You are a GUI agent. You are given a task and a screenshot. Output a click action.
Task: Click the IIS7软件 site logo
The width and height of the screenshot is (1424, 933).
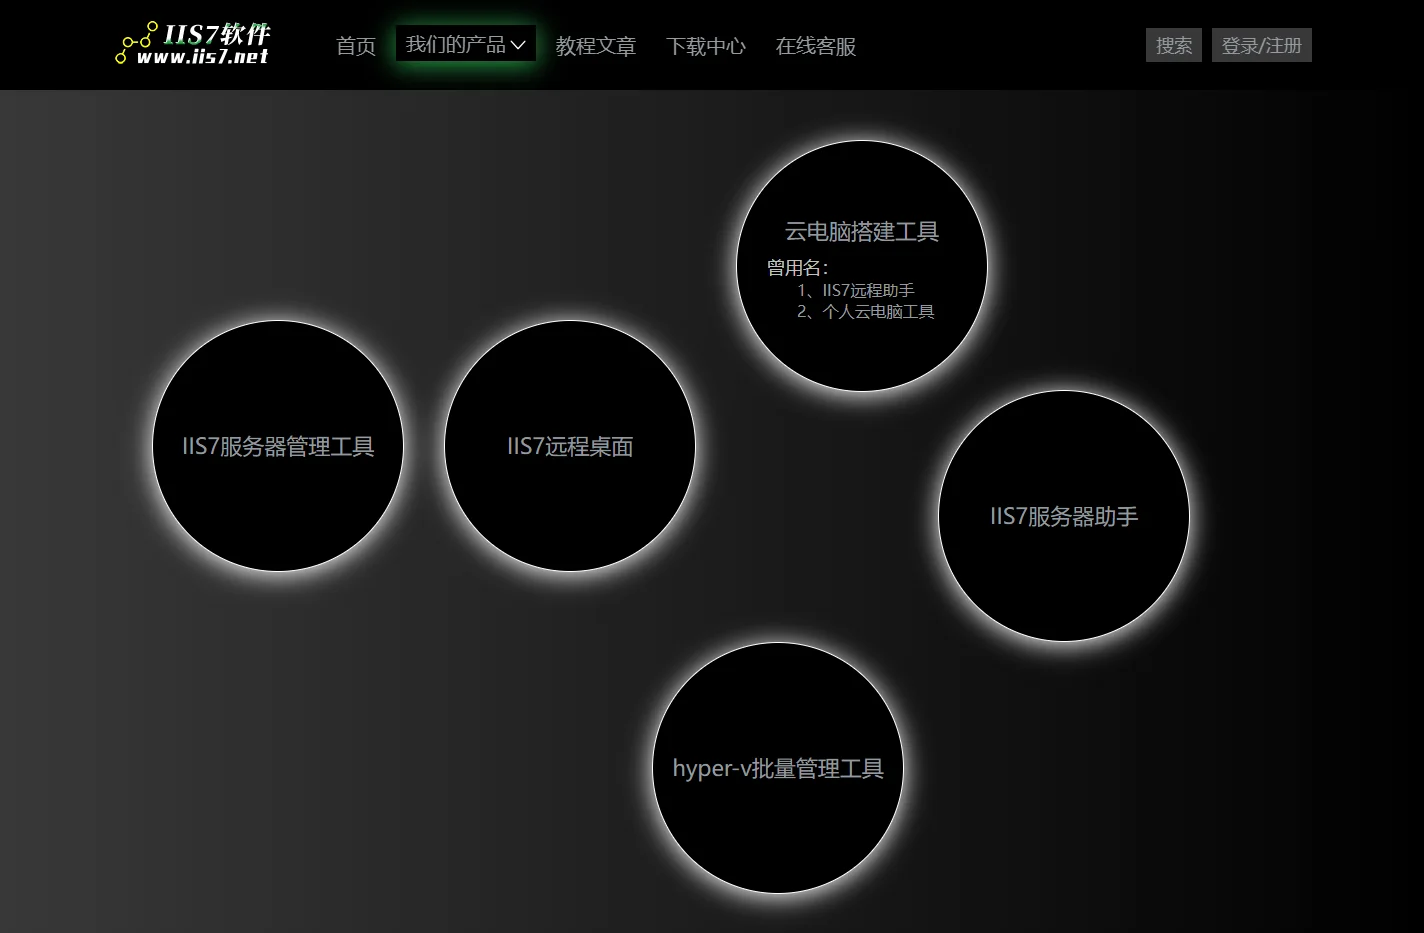coord(193,44)
